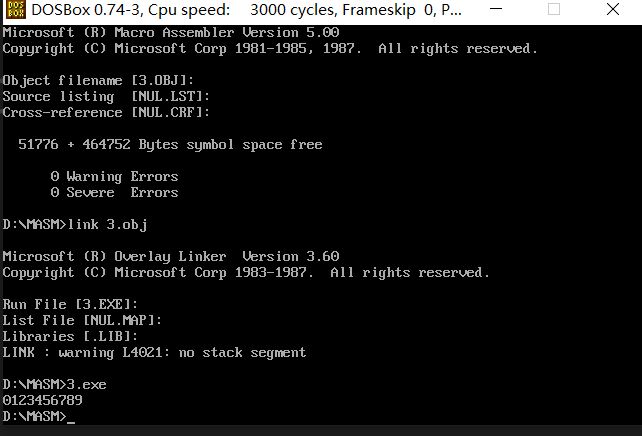
Task: Click the '3.exe' command text
Action: click(x=86, y=384)
